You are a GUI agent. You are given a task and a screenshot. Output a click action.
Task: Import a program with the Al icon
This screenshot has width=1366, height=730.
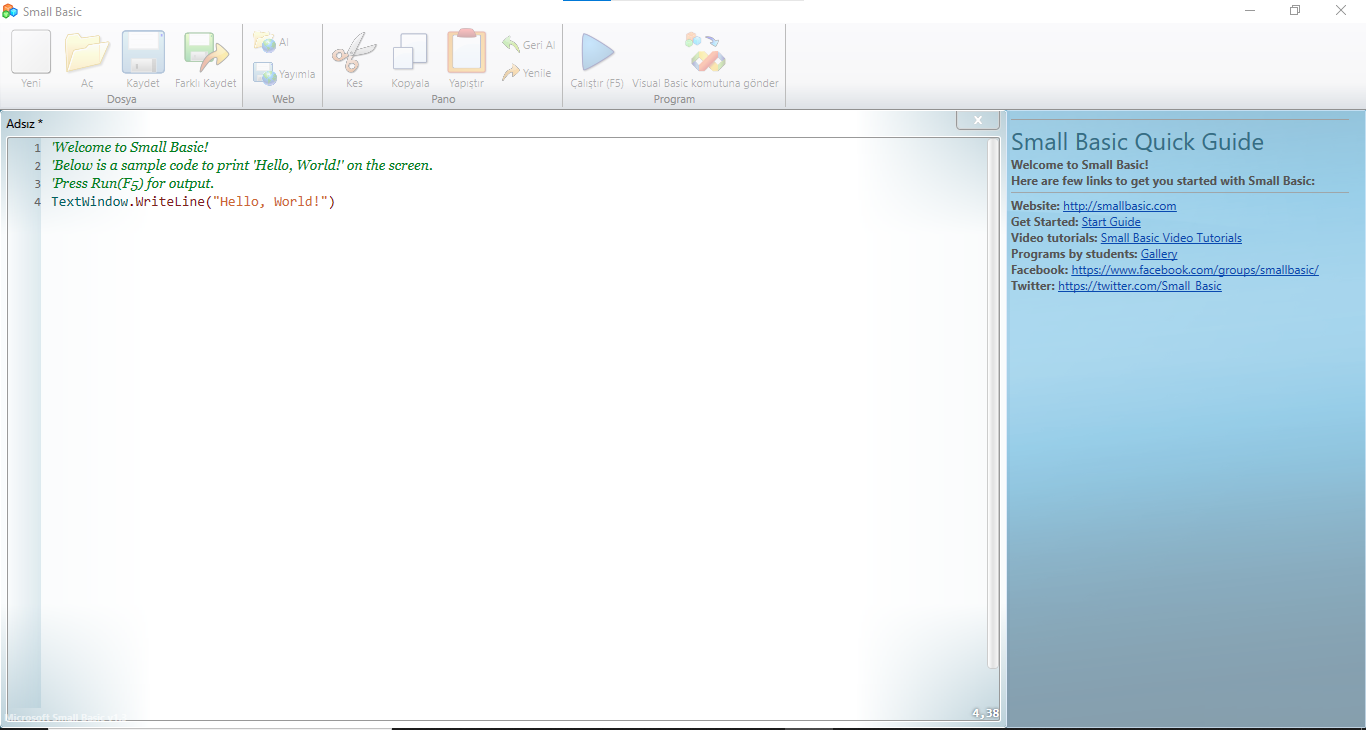[271, 42]
